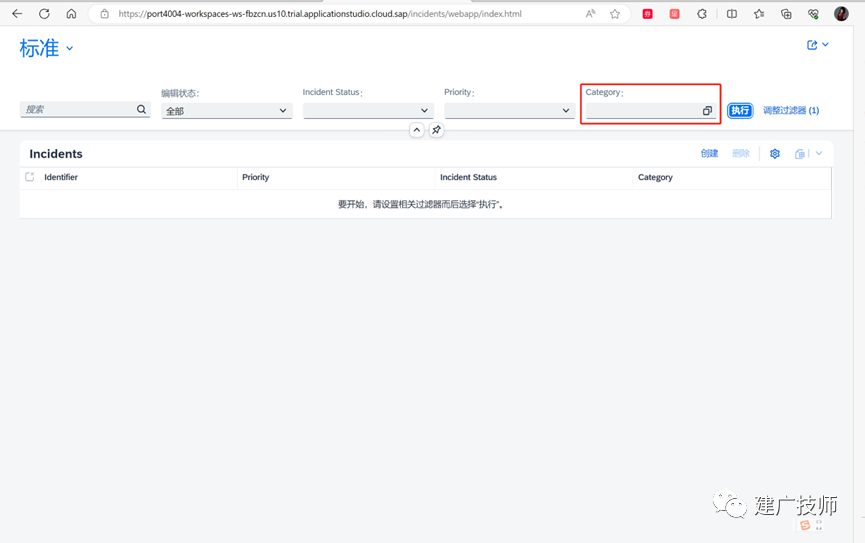The width and height of the screenshot is (865, 543).
Task: Open the browser extensions puzzle icon
Action: (702, 14)
